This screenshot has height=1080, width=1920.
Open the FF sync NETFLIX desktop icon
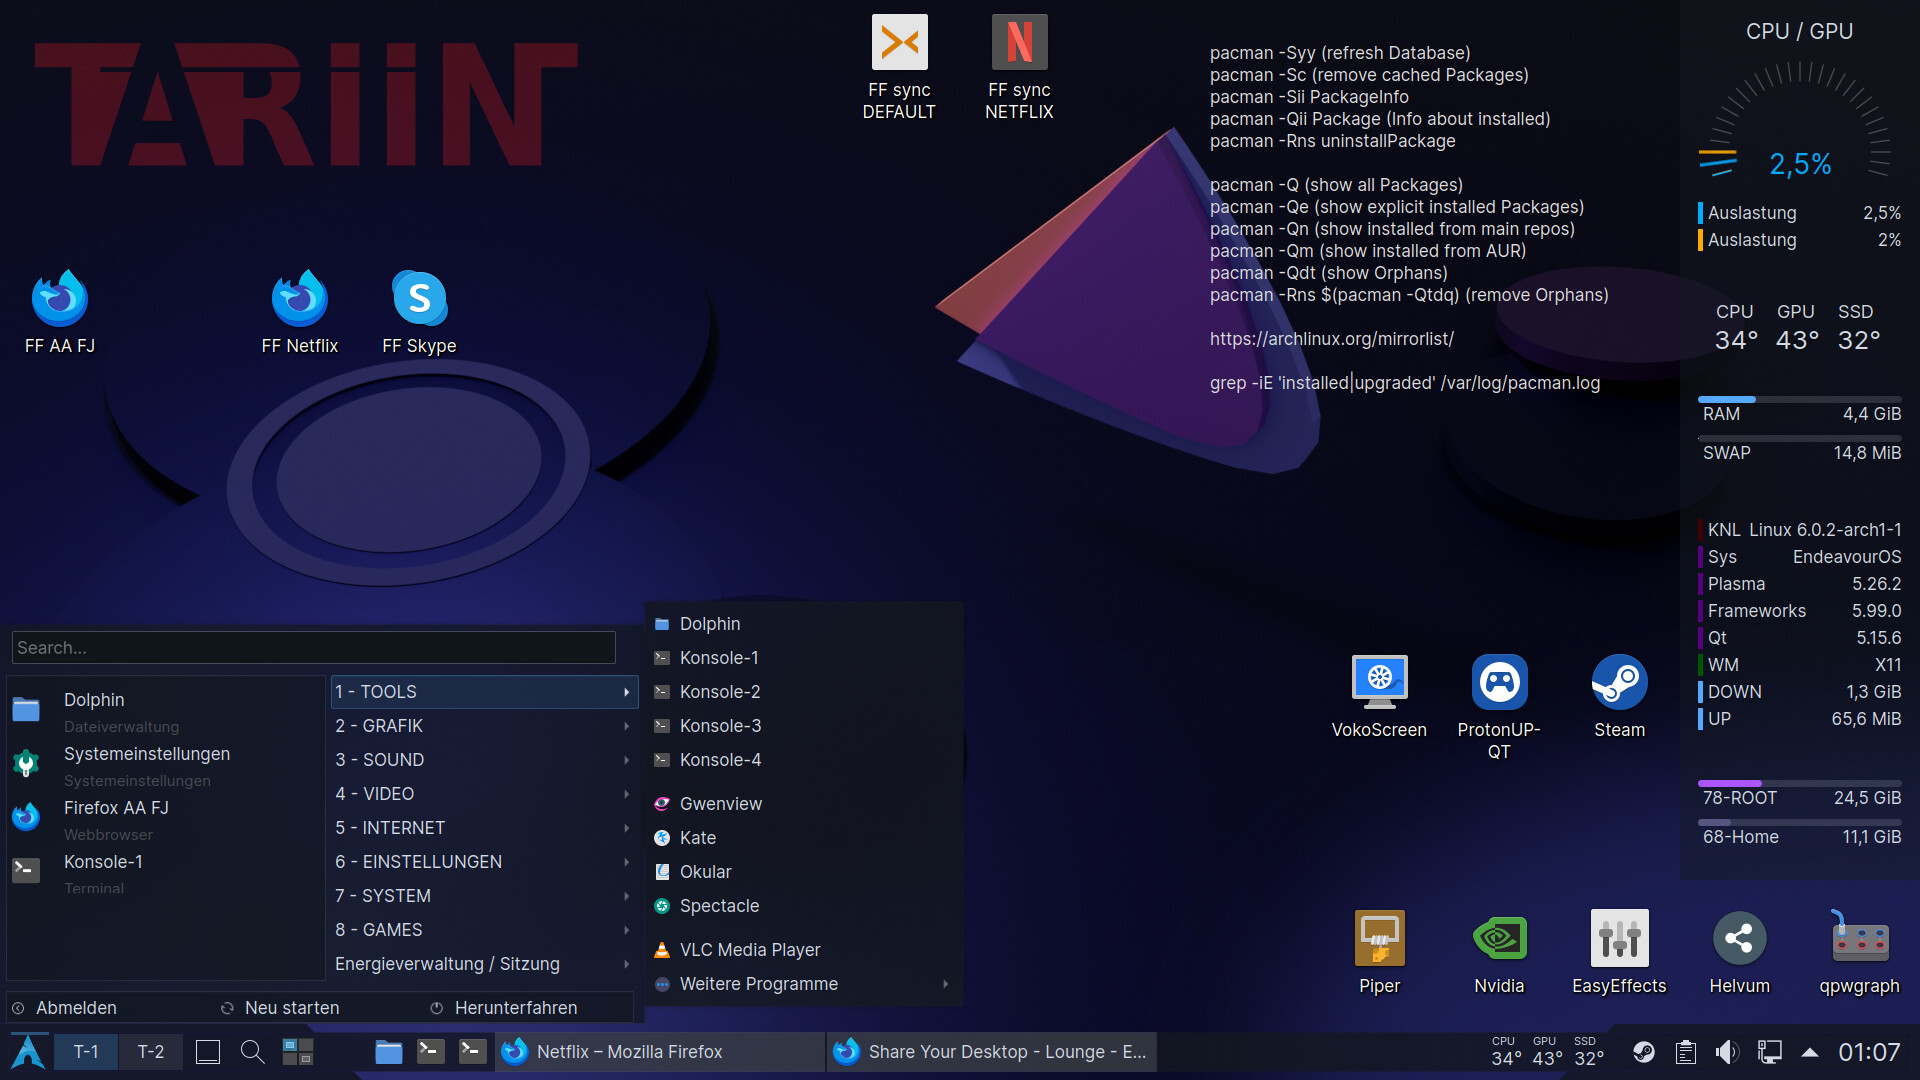[1019, 68]
